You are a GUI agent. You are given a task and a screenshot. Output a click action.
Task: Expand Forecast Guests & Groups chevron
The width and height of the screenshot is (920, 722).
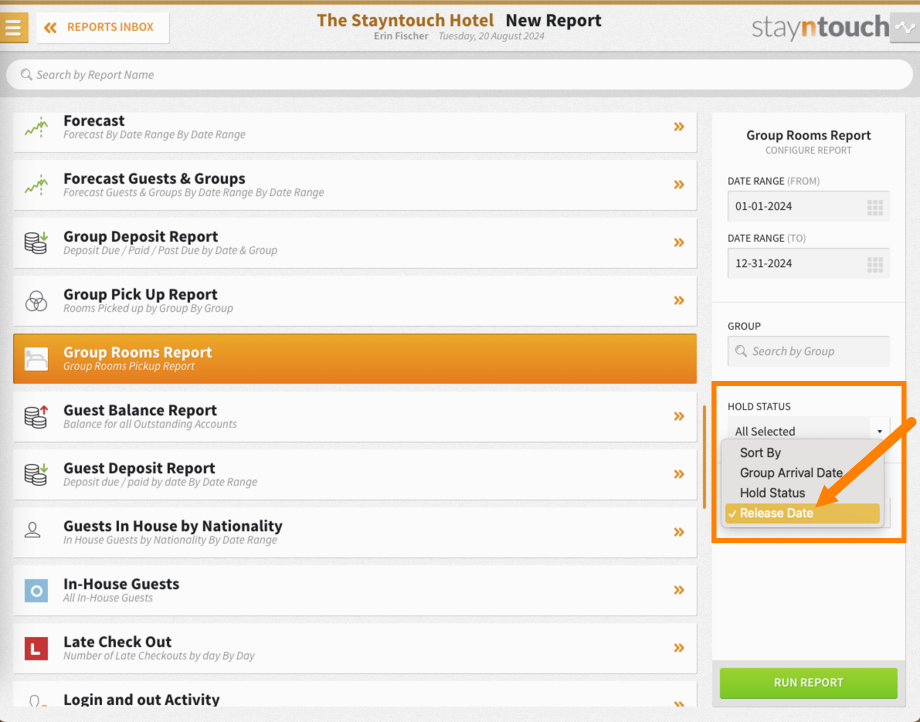coord(679,185)
